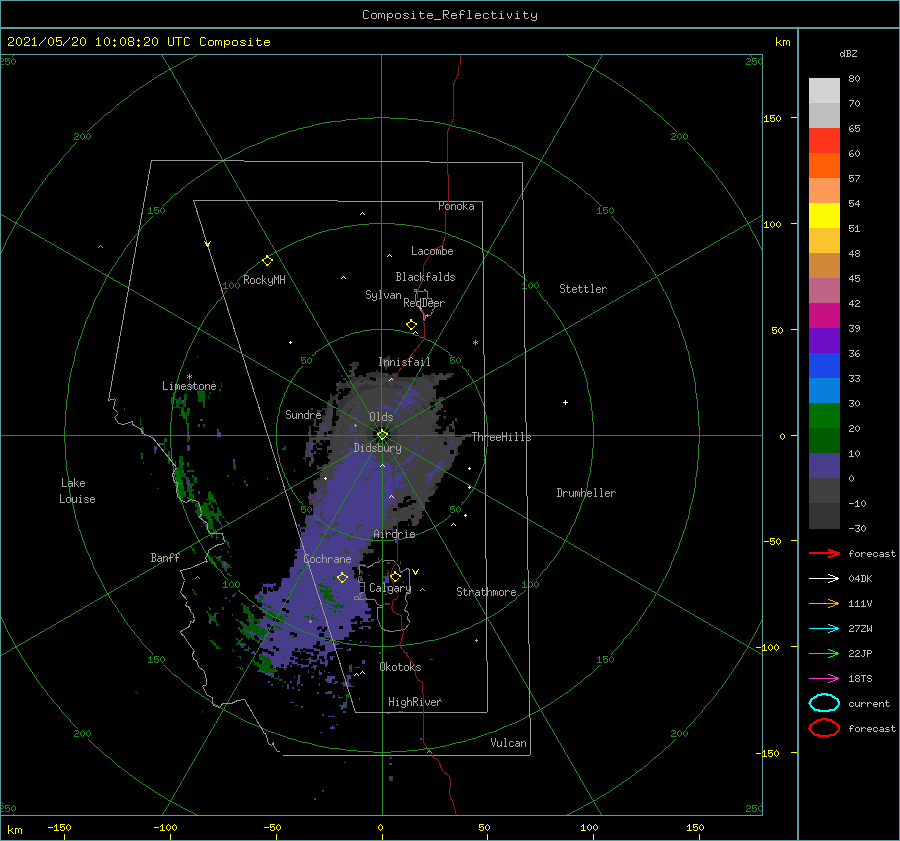Select the yellow diamond marker below RedDeer
The height and width of the screenshot is (841, 900).
[x=412, y=325]
